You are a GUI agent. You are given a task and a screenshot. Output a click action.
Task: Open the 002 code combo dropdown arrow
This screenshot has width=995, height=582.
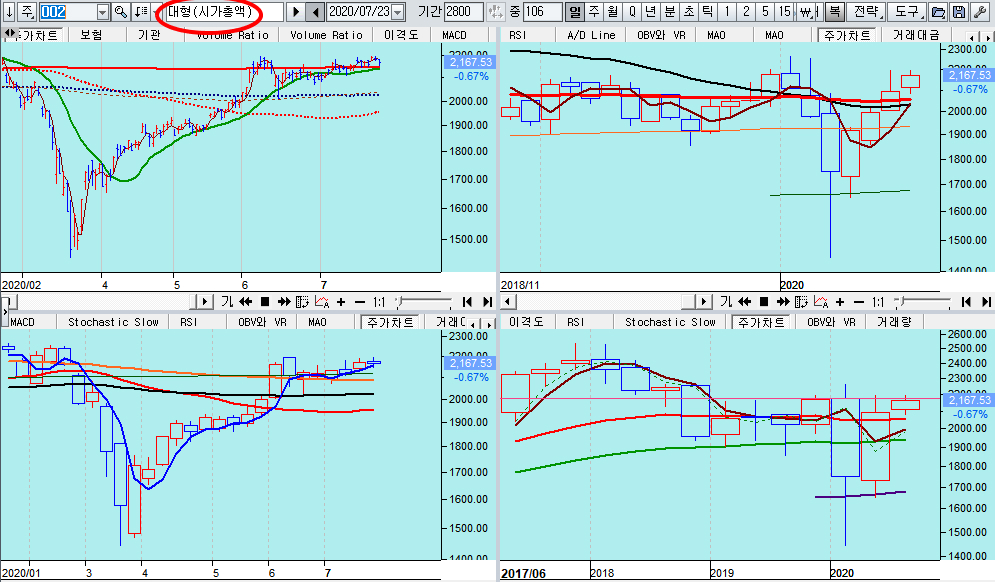pos(103,12)
